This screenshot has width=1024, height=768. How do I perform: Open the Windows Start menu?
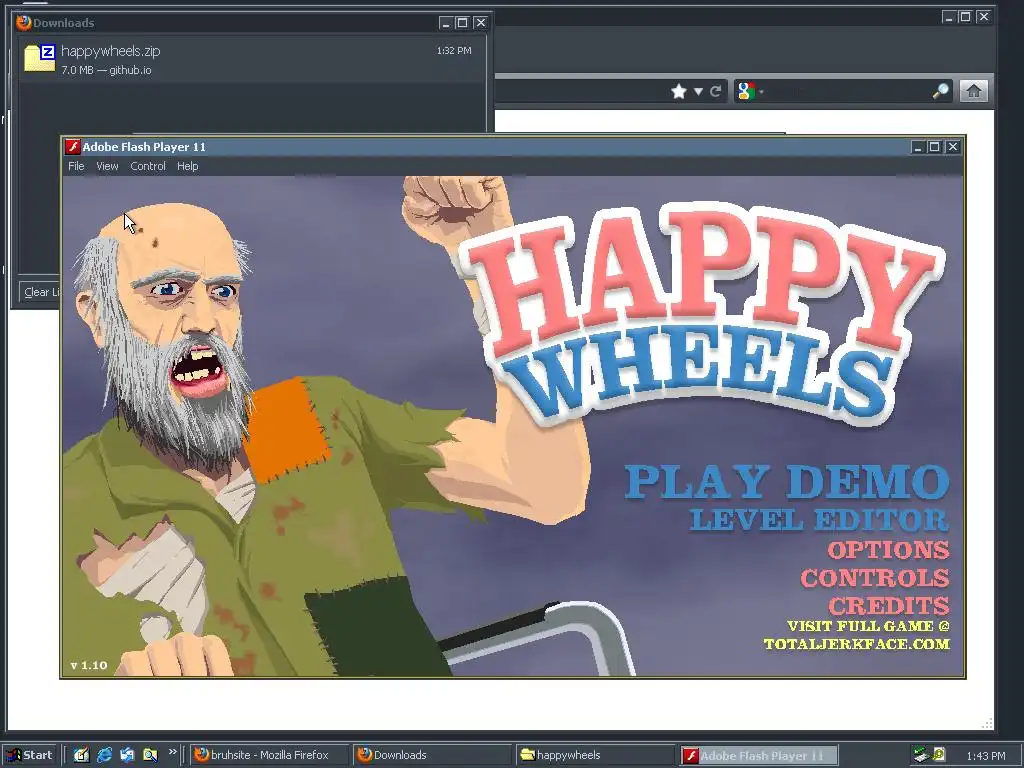coord(30,755)
